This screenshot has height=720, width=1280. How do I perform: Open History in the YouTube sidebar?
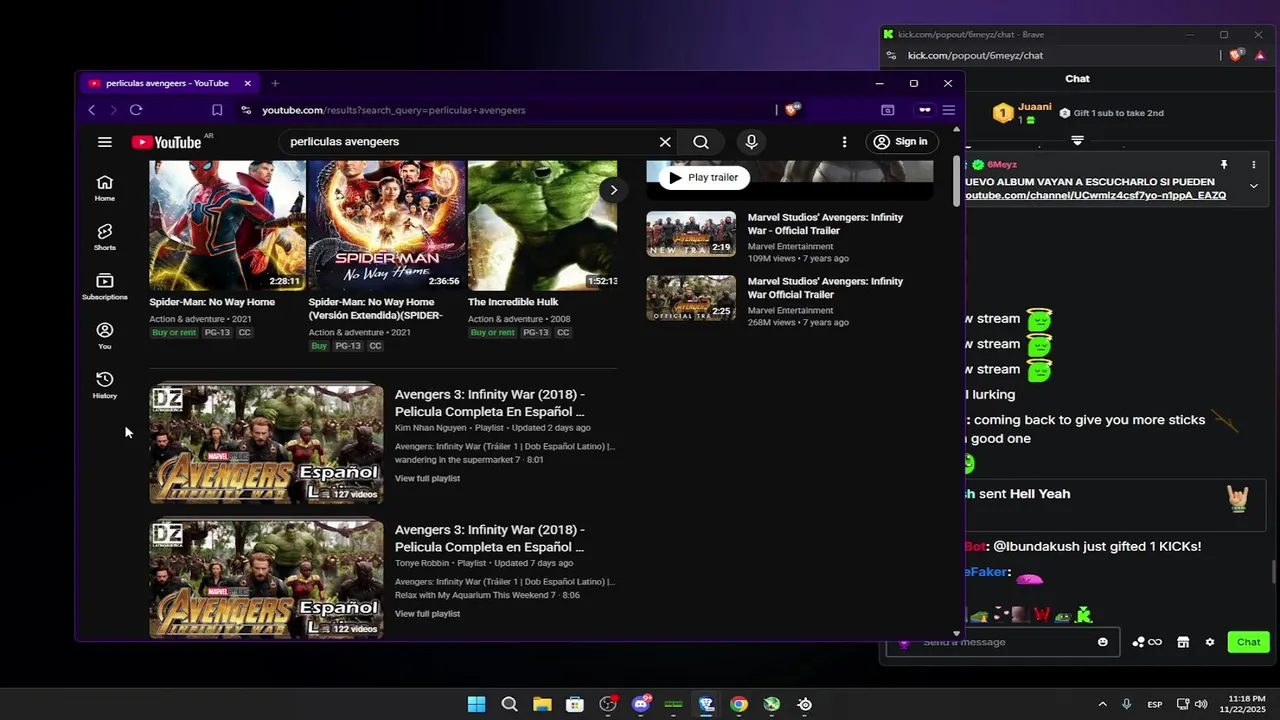pos(104,384)
